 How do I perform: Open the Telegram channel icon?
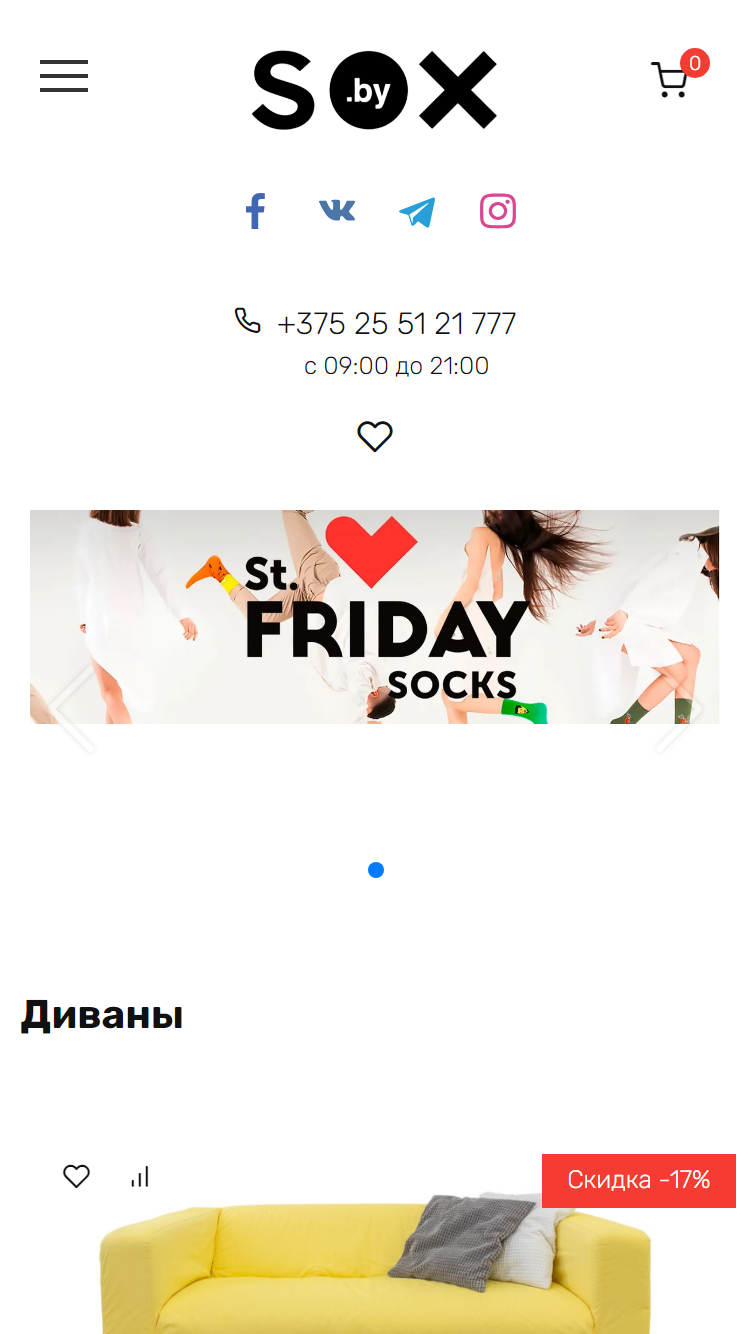417,212
